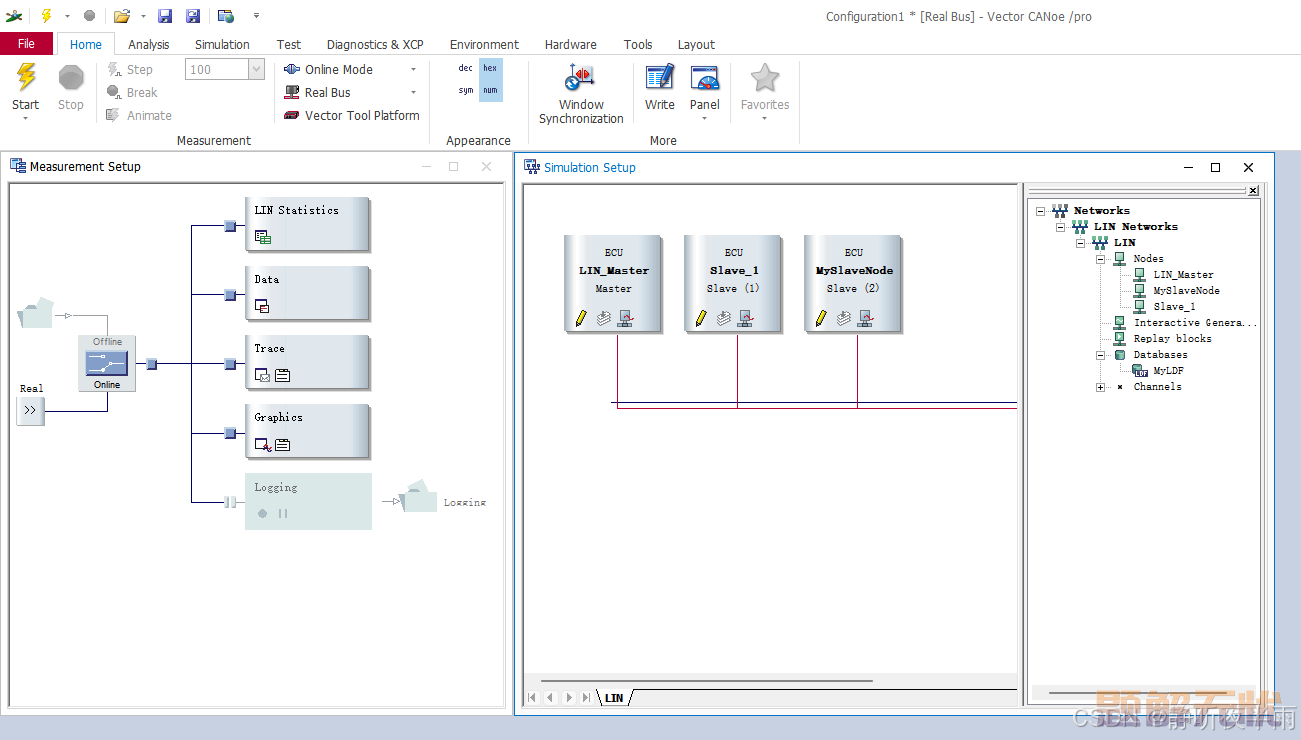Screen dimensions: 1301x740
Task: Click the Simulation Setup horizontal scrollbar
Action: pos(706,681)
